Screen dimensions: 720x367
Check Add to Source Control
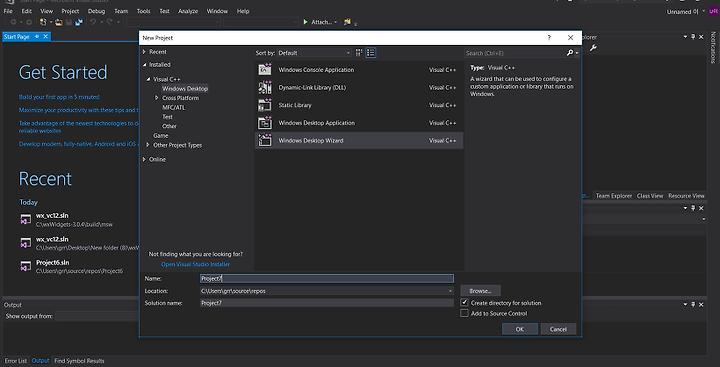pos(464,313)
